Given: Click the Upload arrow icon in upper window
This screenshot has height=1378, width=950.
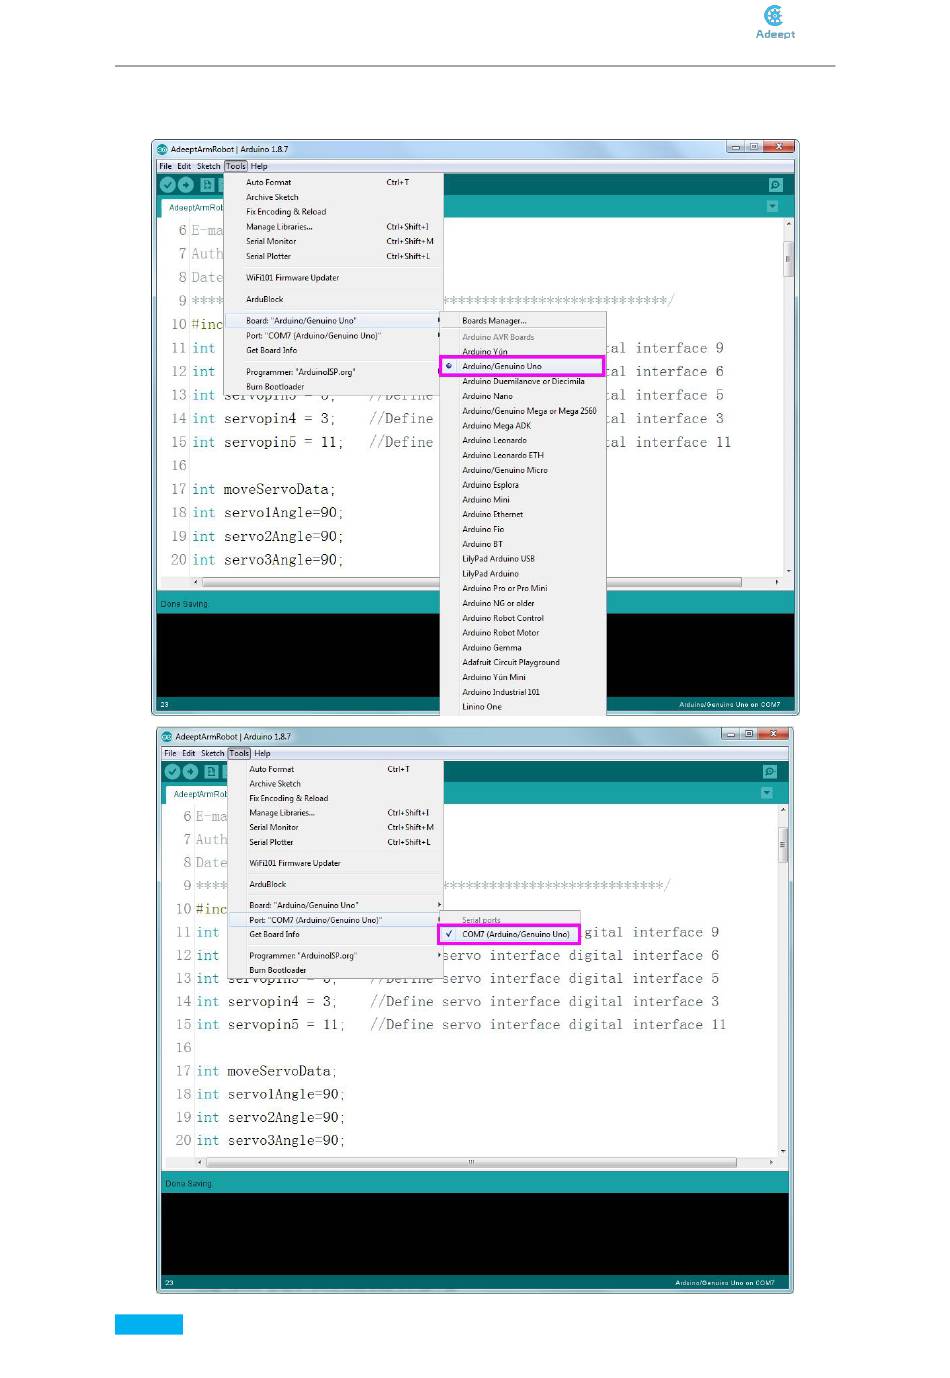Looking at the screenshot, I should pyautogui.click(x=186, y=185).
